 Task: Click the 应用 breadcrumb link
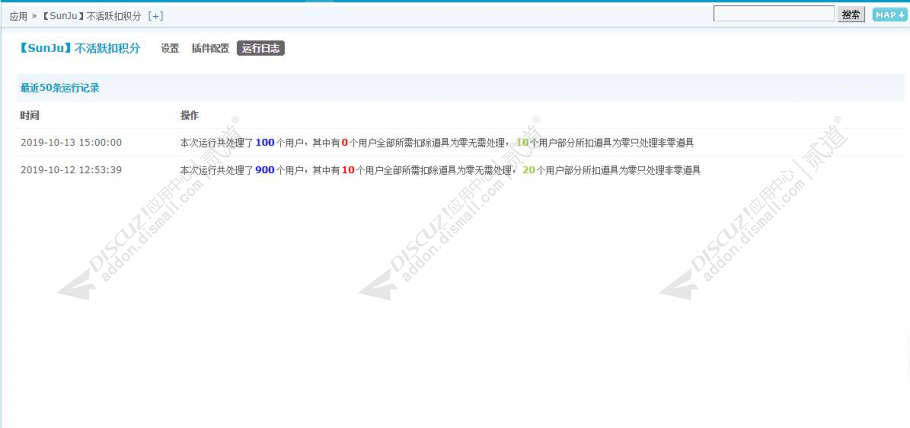click(19, 16)
